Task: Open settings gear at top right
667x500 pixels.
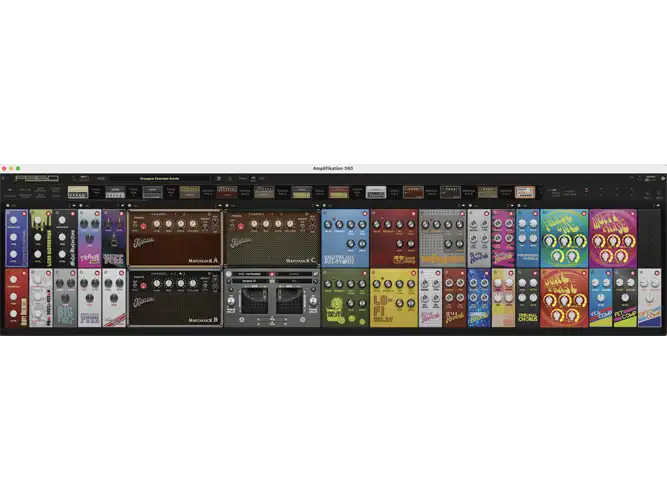Action: (x=663, y=179)
